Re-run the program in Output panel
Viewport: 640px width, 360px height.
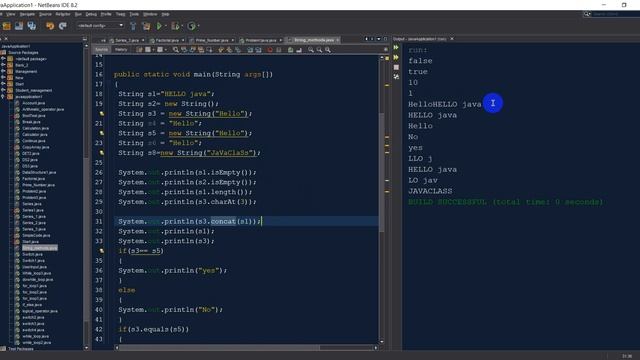(x=396, y=48)
